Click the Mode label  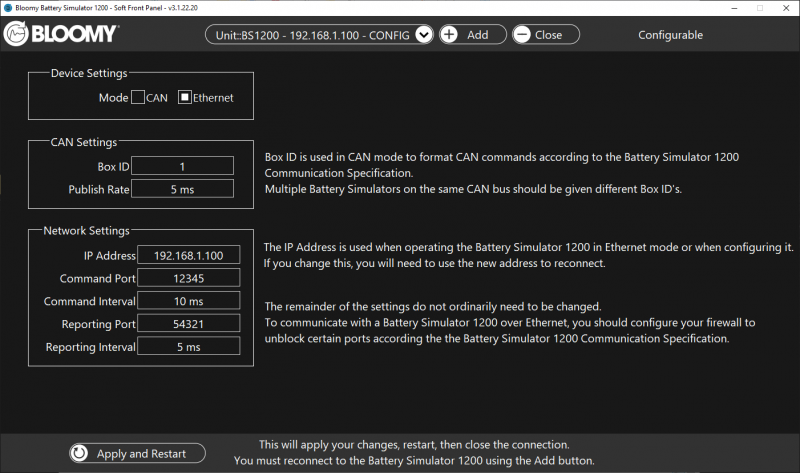(x=113, y=97)
